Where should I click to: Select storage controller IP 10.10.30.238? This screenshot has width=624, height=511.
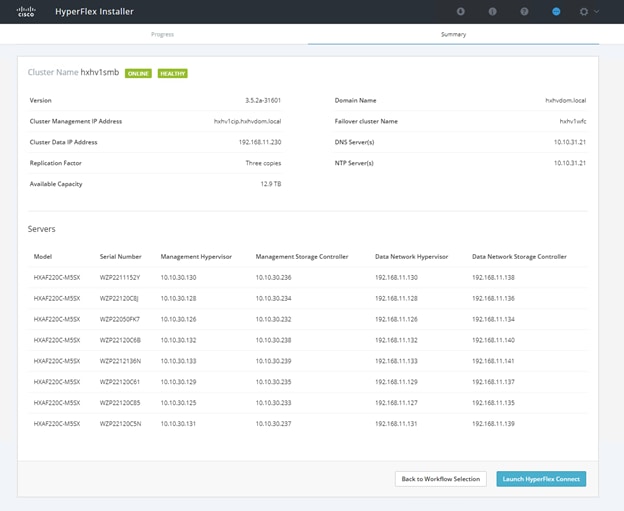pyautogui.click(x=273, y=340)
